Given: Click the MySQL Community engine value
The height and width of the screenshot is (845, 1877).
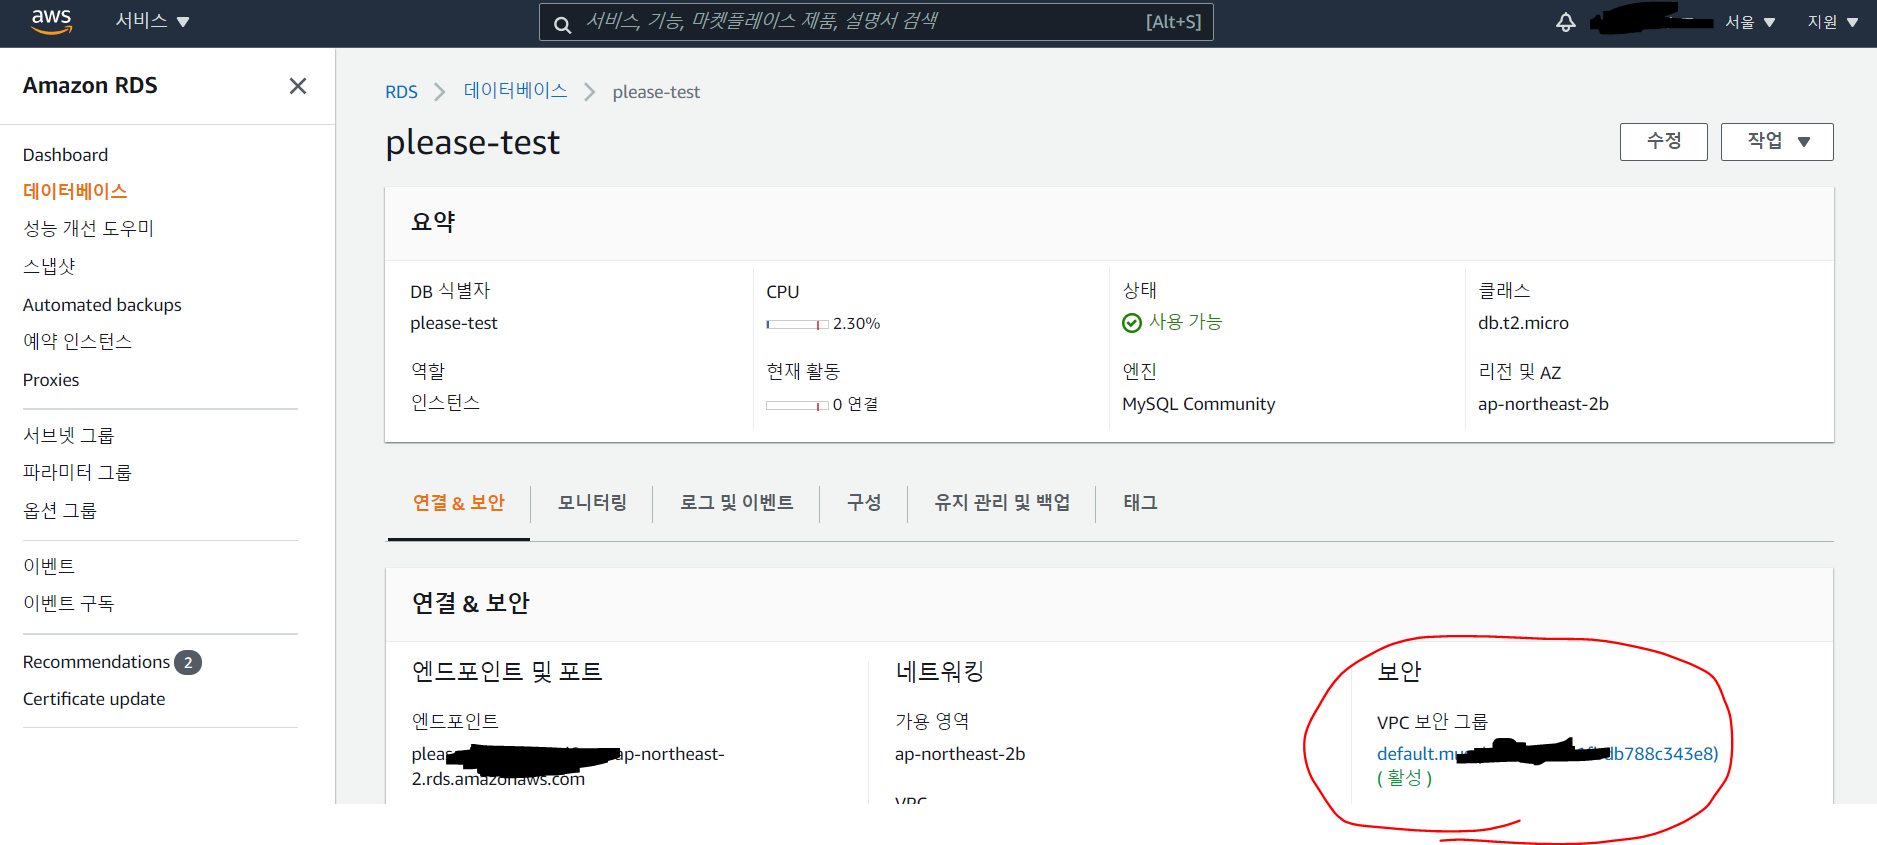Looking at the screenshot, I should [1198, 404].
